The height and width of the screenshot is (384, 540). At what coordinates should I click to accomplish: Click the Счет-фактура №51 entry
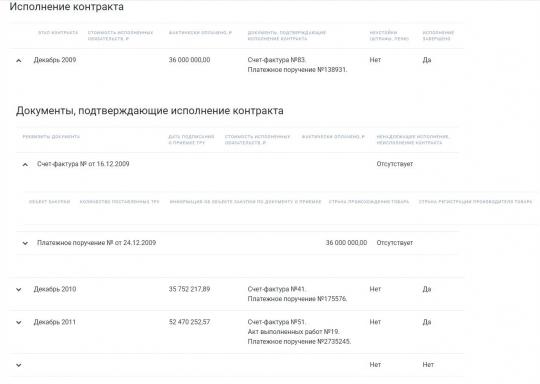click(277, 322)
